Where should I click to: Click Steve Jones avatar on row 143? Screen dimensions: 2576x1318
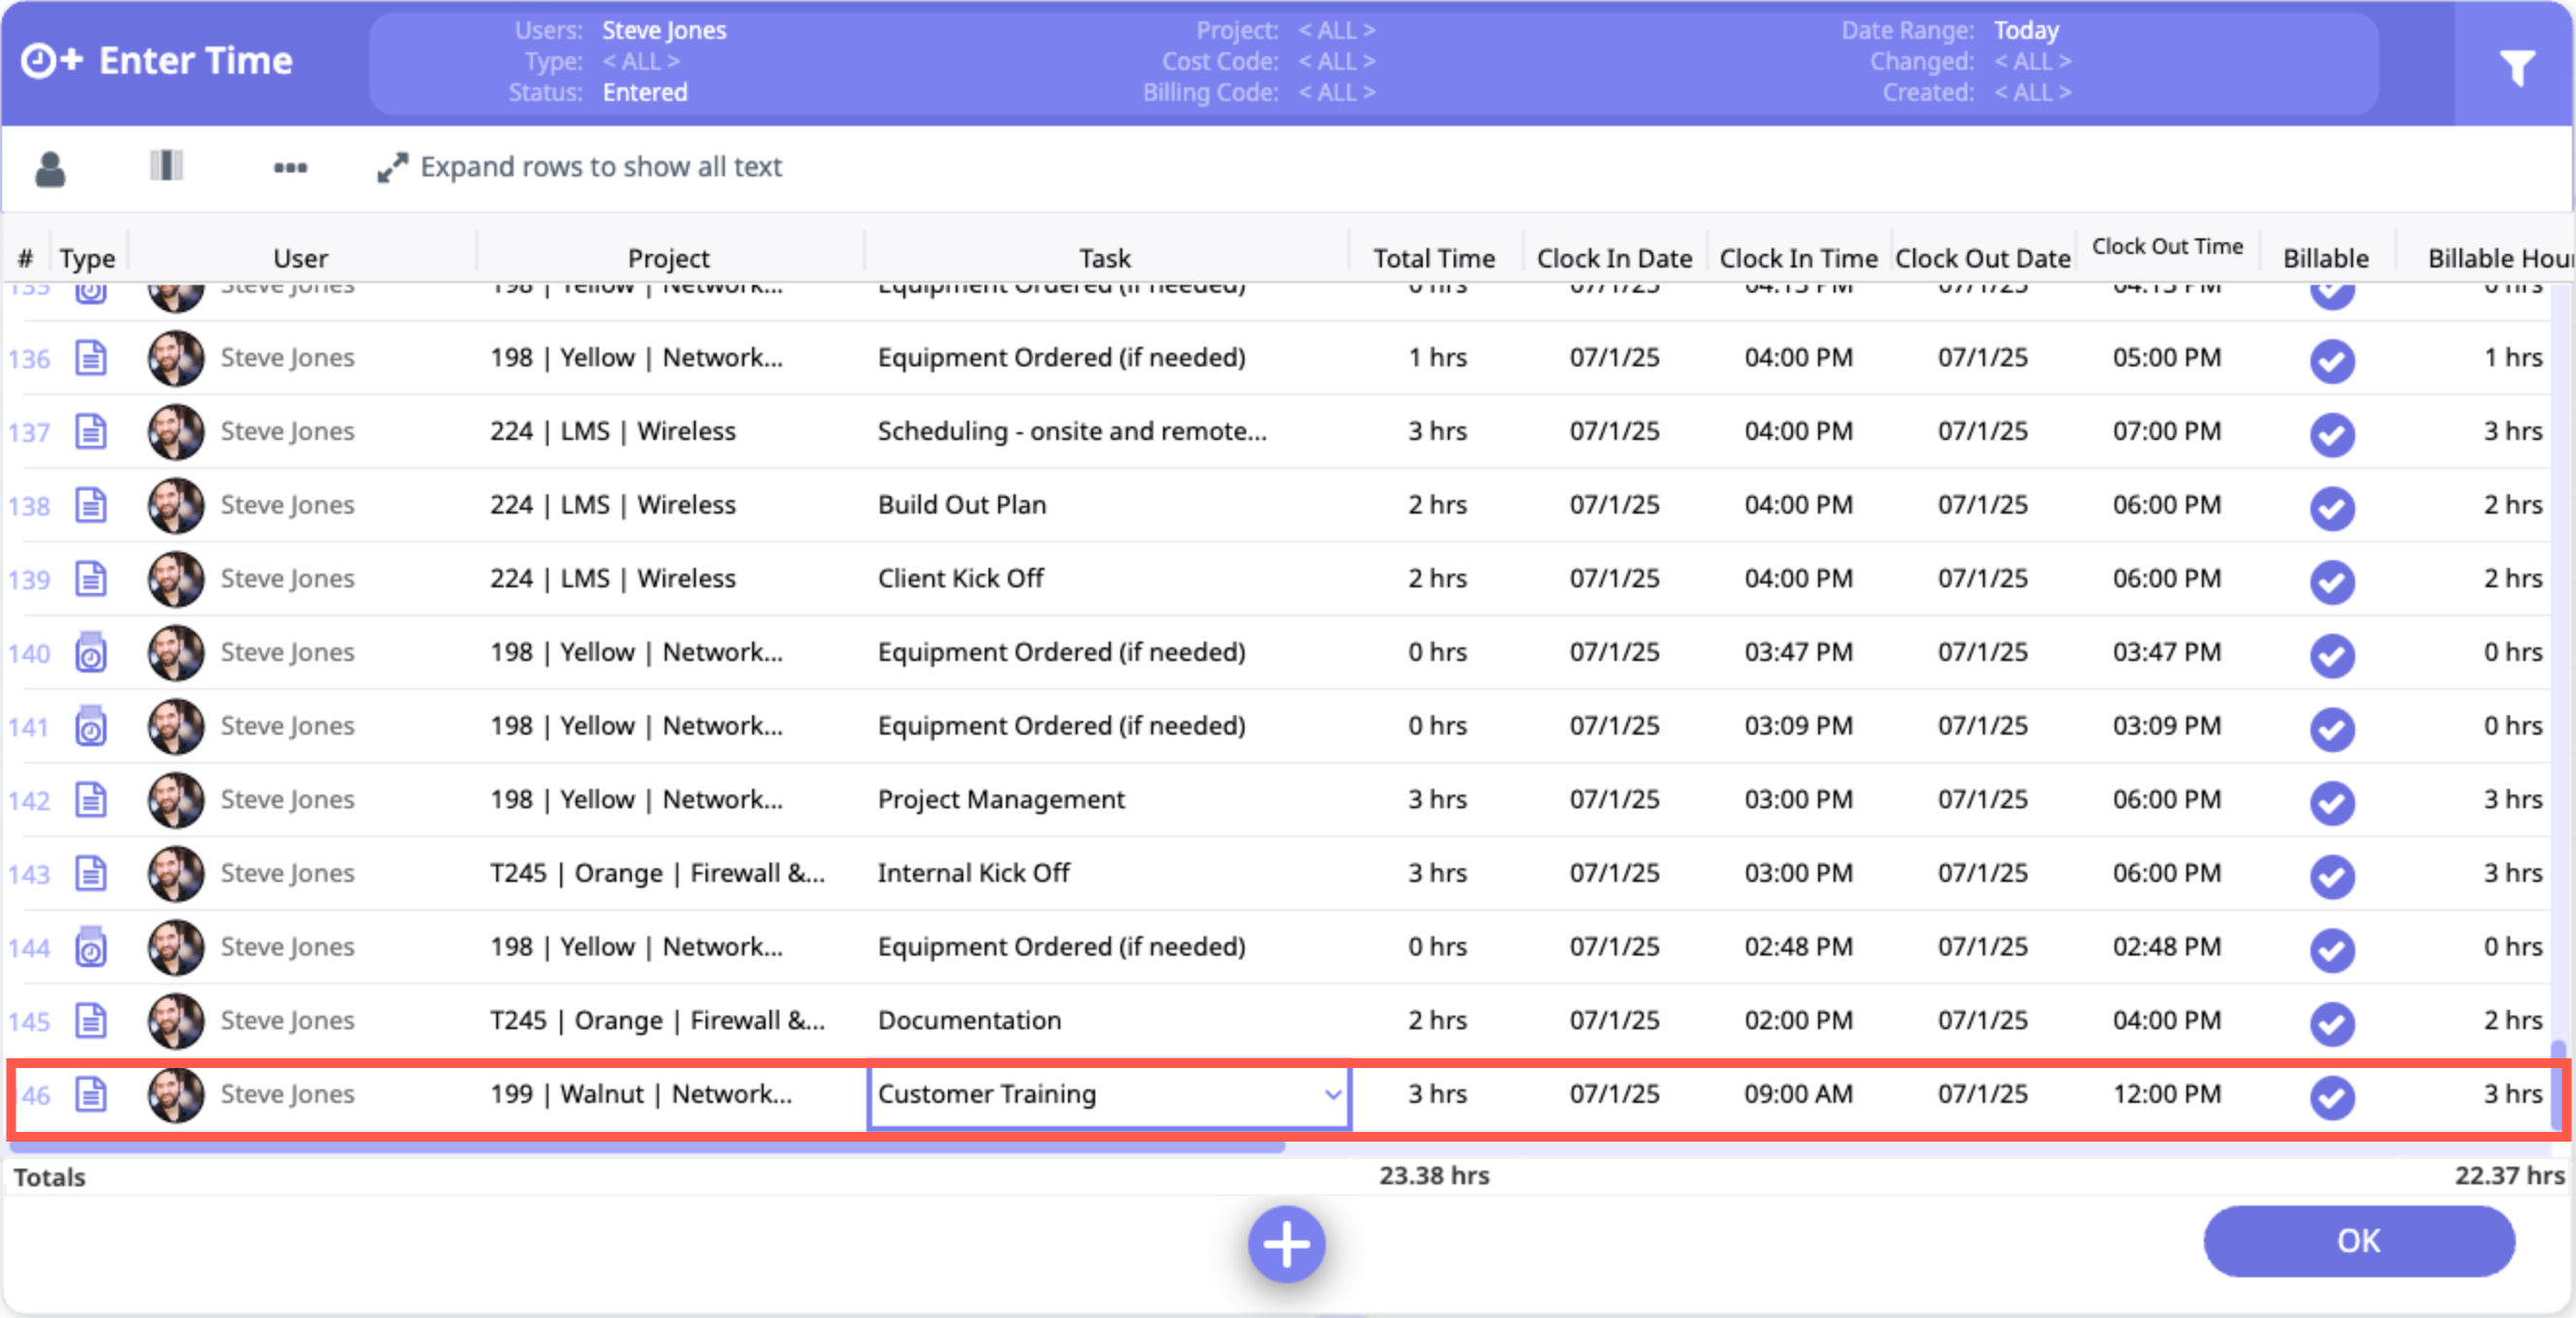click(175, 873)
